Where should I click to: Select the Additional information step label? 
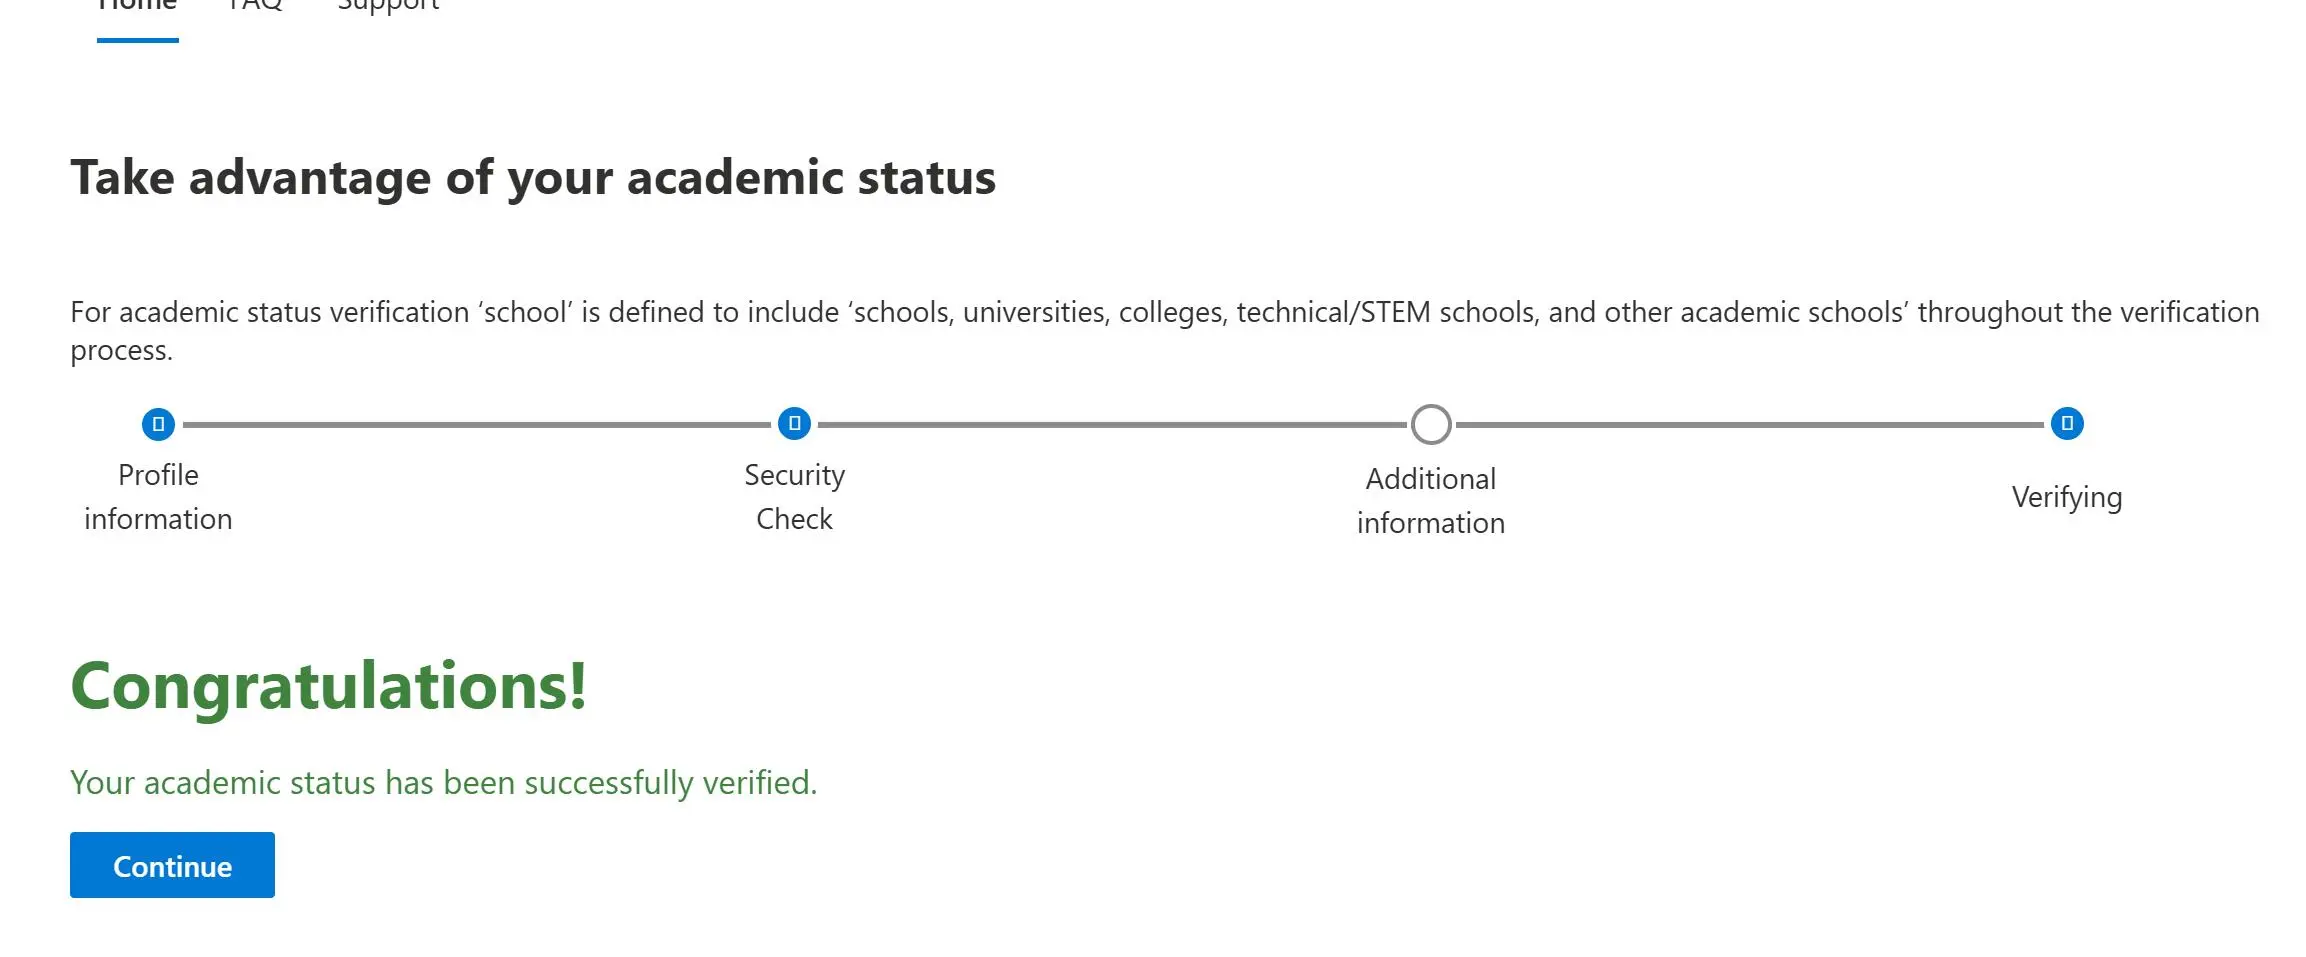pyautogui.click(x=1431, y=501)
